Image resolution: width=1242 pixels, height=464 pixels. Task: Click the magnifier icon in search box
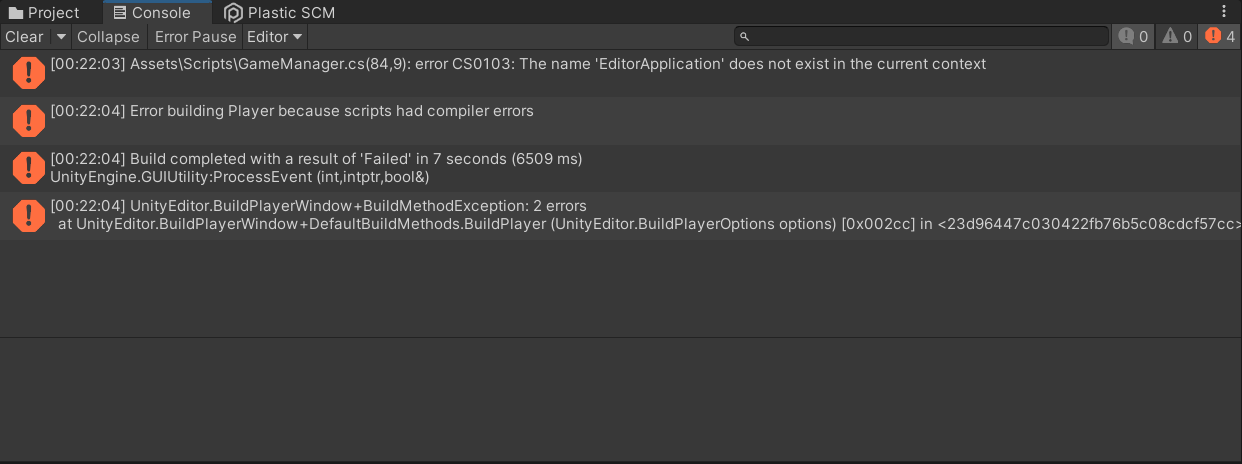click(x=744, y=37)
